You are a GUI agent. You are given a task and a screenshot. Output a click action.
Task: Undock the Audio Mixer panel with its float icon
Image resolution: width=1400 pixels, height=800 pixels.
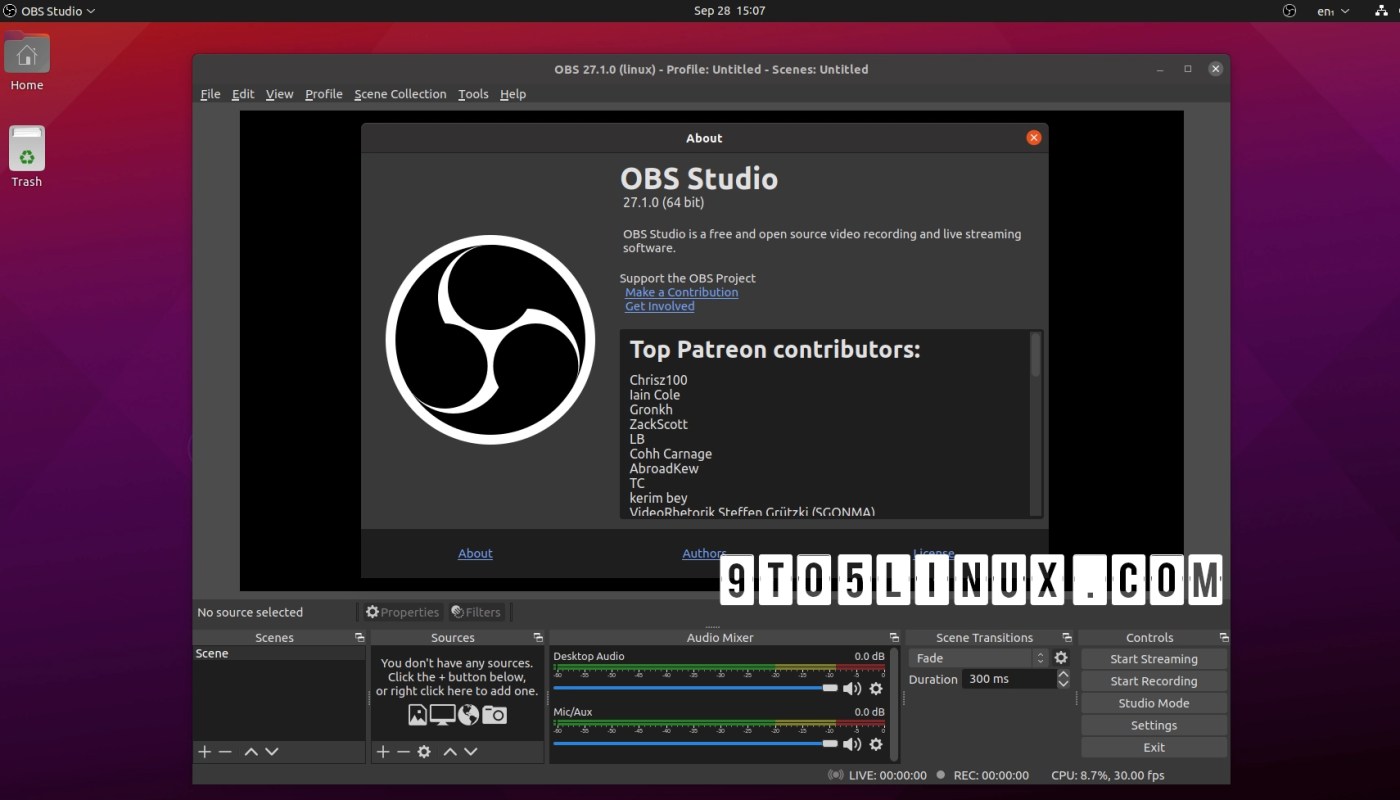pos(894,638)
